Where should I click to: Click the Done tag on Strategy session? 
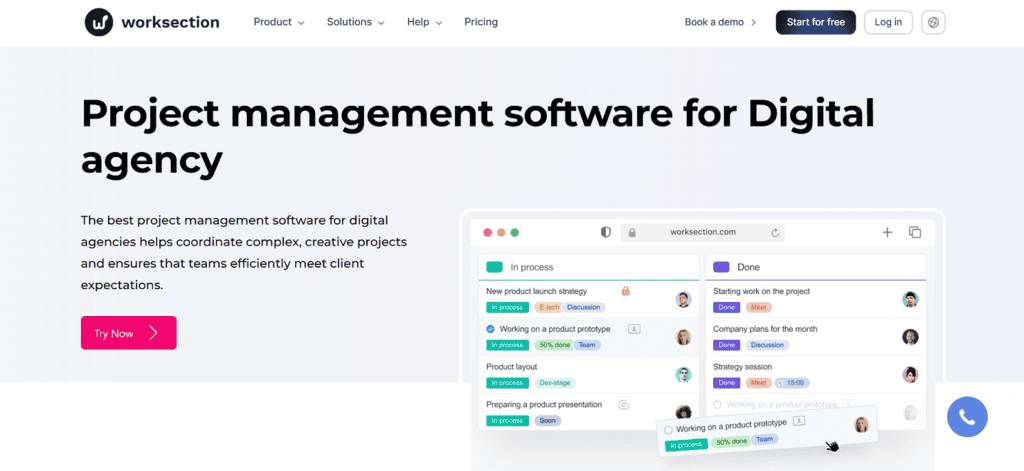[x=726, y=383]
